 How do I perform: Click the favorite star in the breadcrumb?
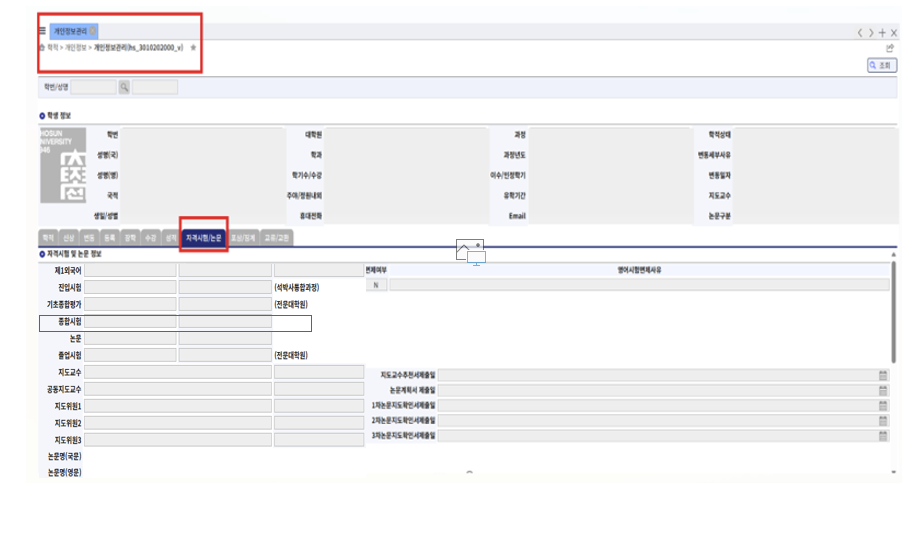[193, 47]
